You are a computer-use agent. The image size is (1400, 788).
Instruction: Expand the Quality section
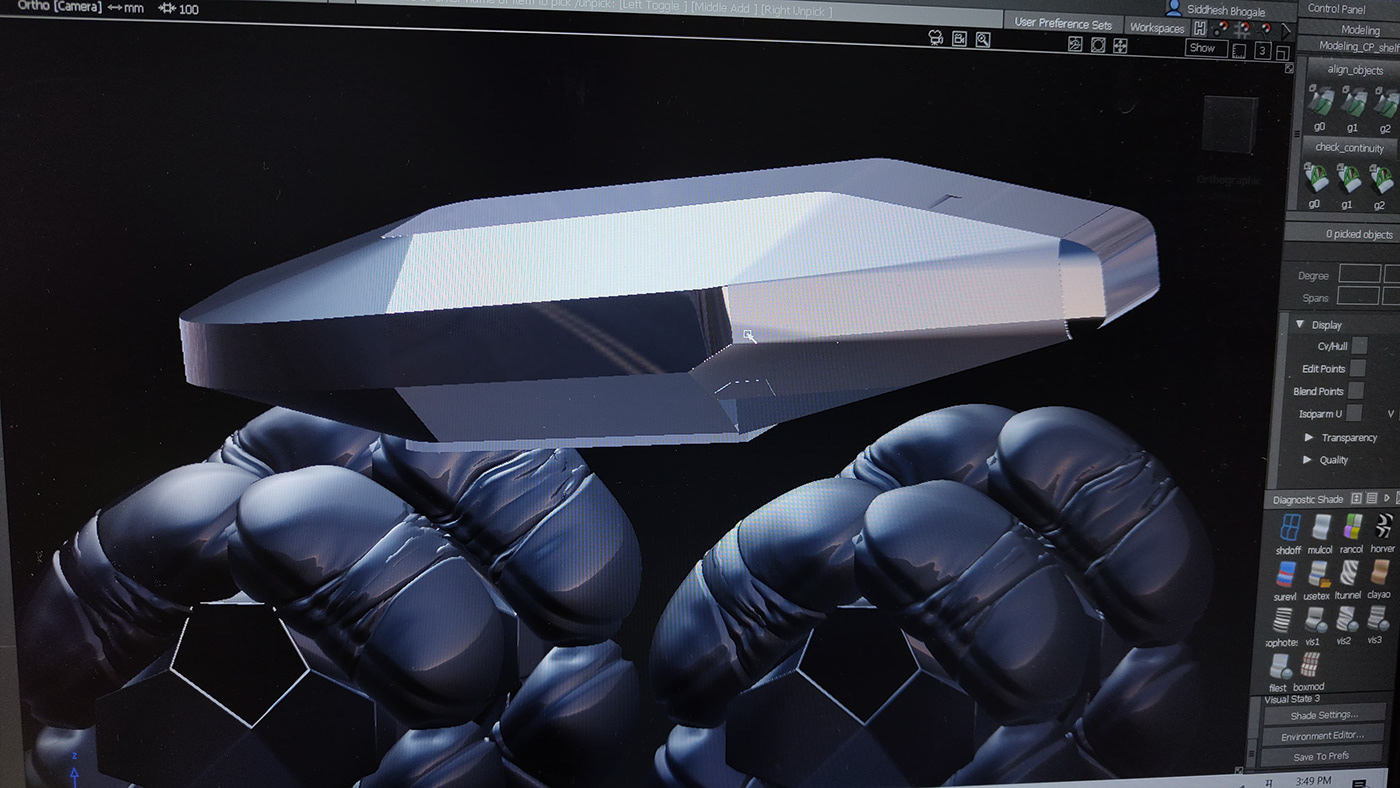1309,460
